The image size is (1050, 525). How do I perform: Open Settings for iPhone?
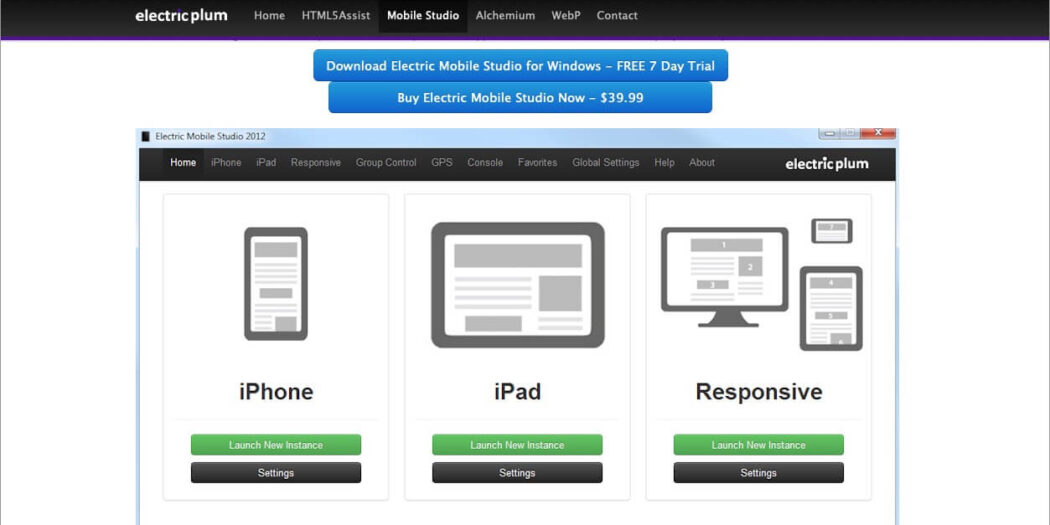[x=276, y=473]
